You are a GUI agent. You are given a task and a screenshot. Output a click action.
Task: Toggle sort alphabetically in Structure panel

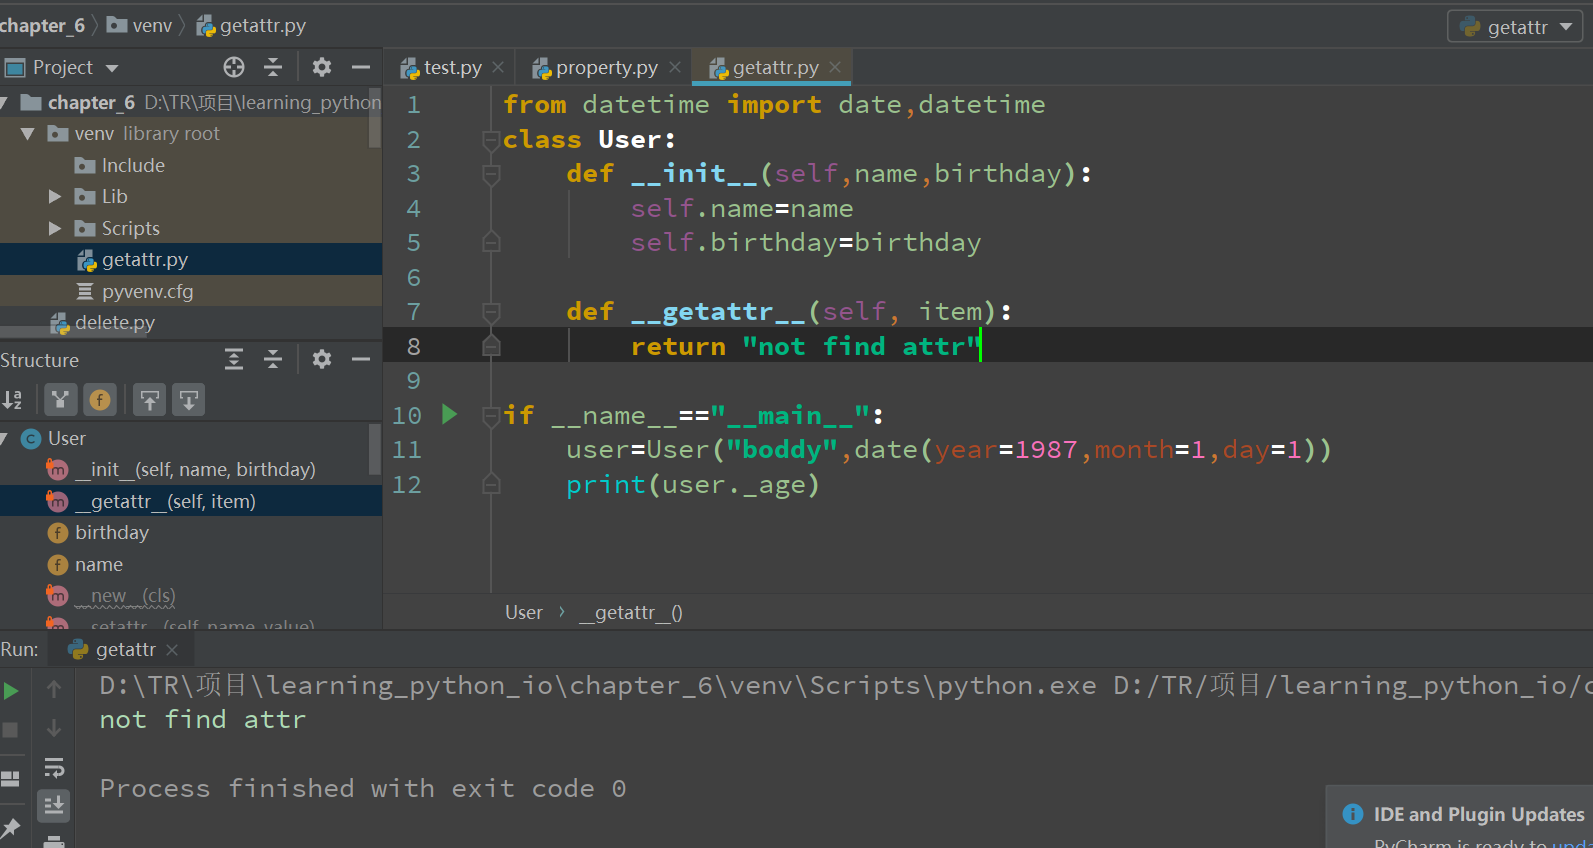coord(13,400)
